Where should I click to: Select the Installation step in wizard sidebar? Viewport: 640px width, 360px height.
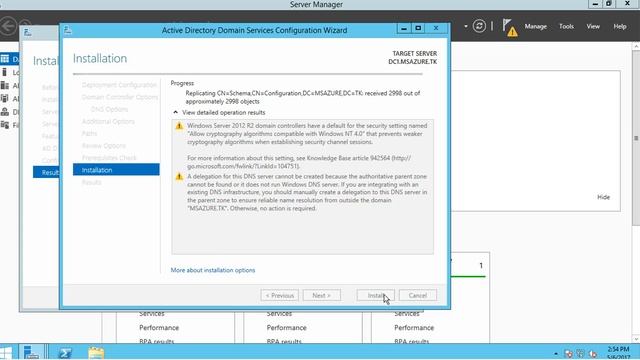(x=116, y=170)
